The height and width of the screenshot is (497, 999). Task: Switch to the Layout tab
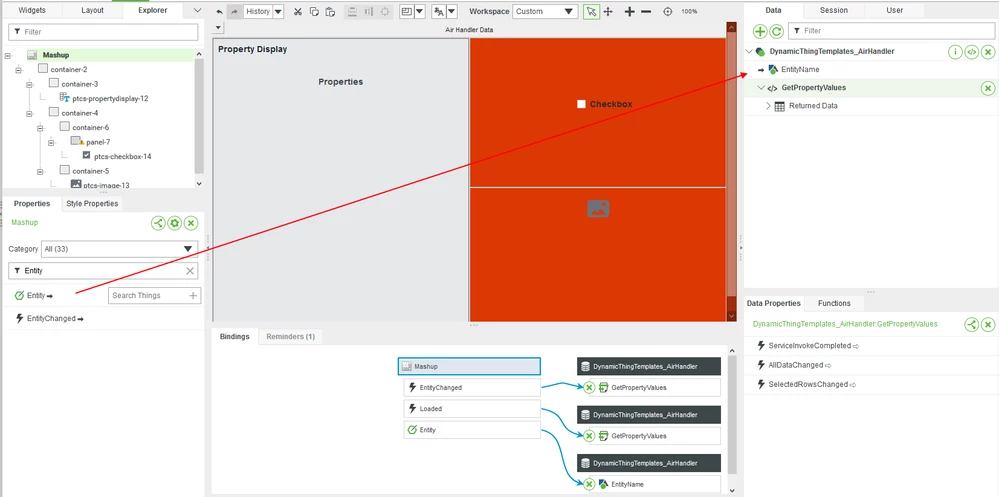point(92,10)
